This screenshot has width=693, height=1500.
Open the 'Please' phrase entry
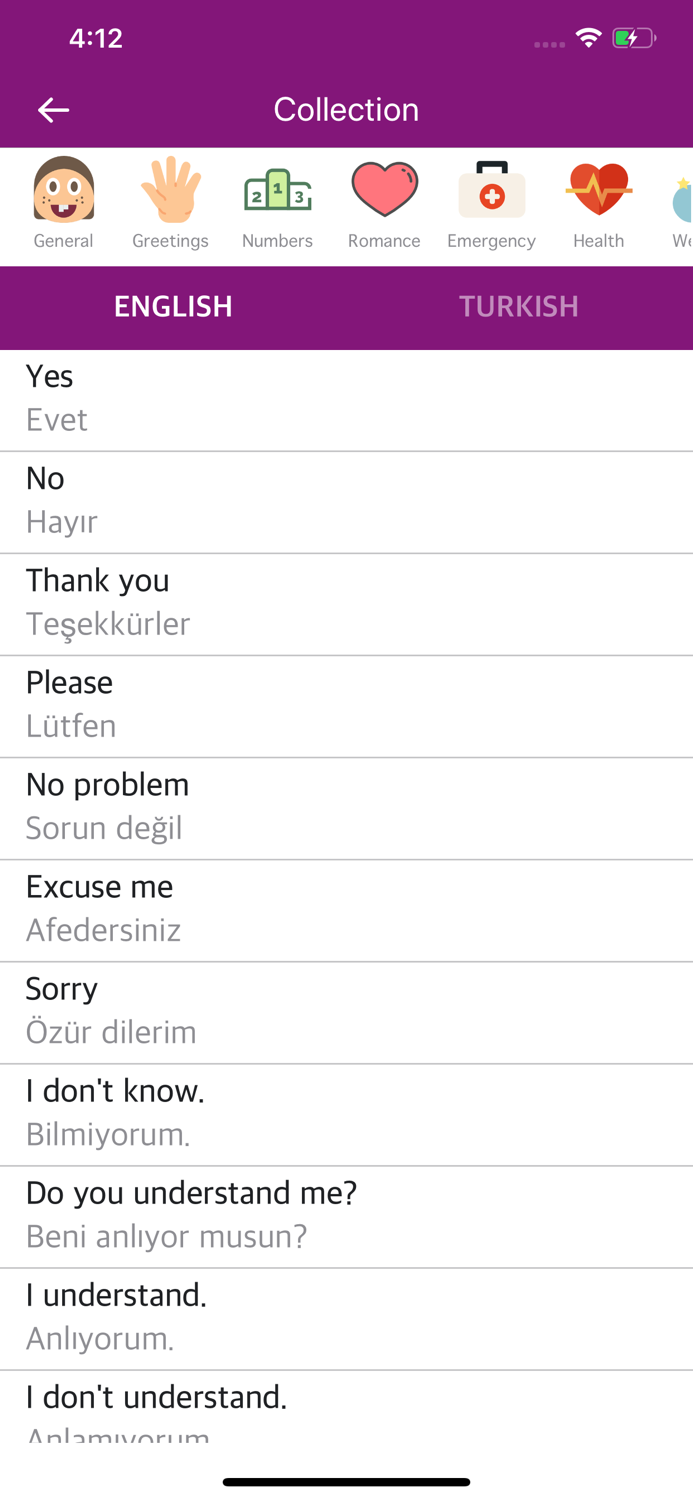[346, 704]
